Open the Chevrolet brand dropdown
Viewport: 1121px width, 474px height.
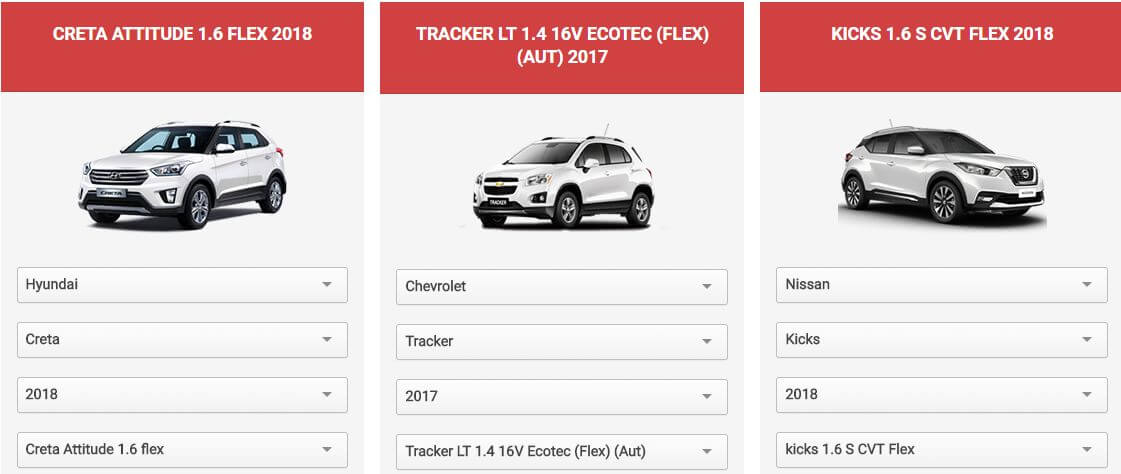562,287
